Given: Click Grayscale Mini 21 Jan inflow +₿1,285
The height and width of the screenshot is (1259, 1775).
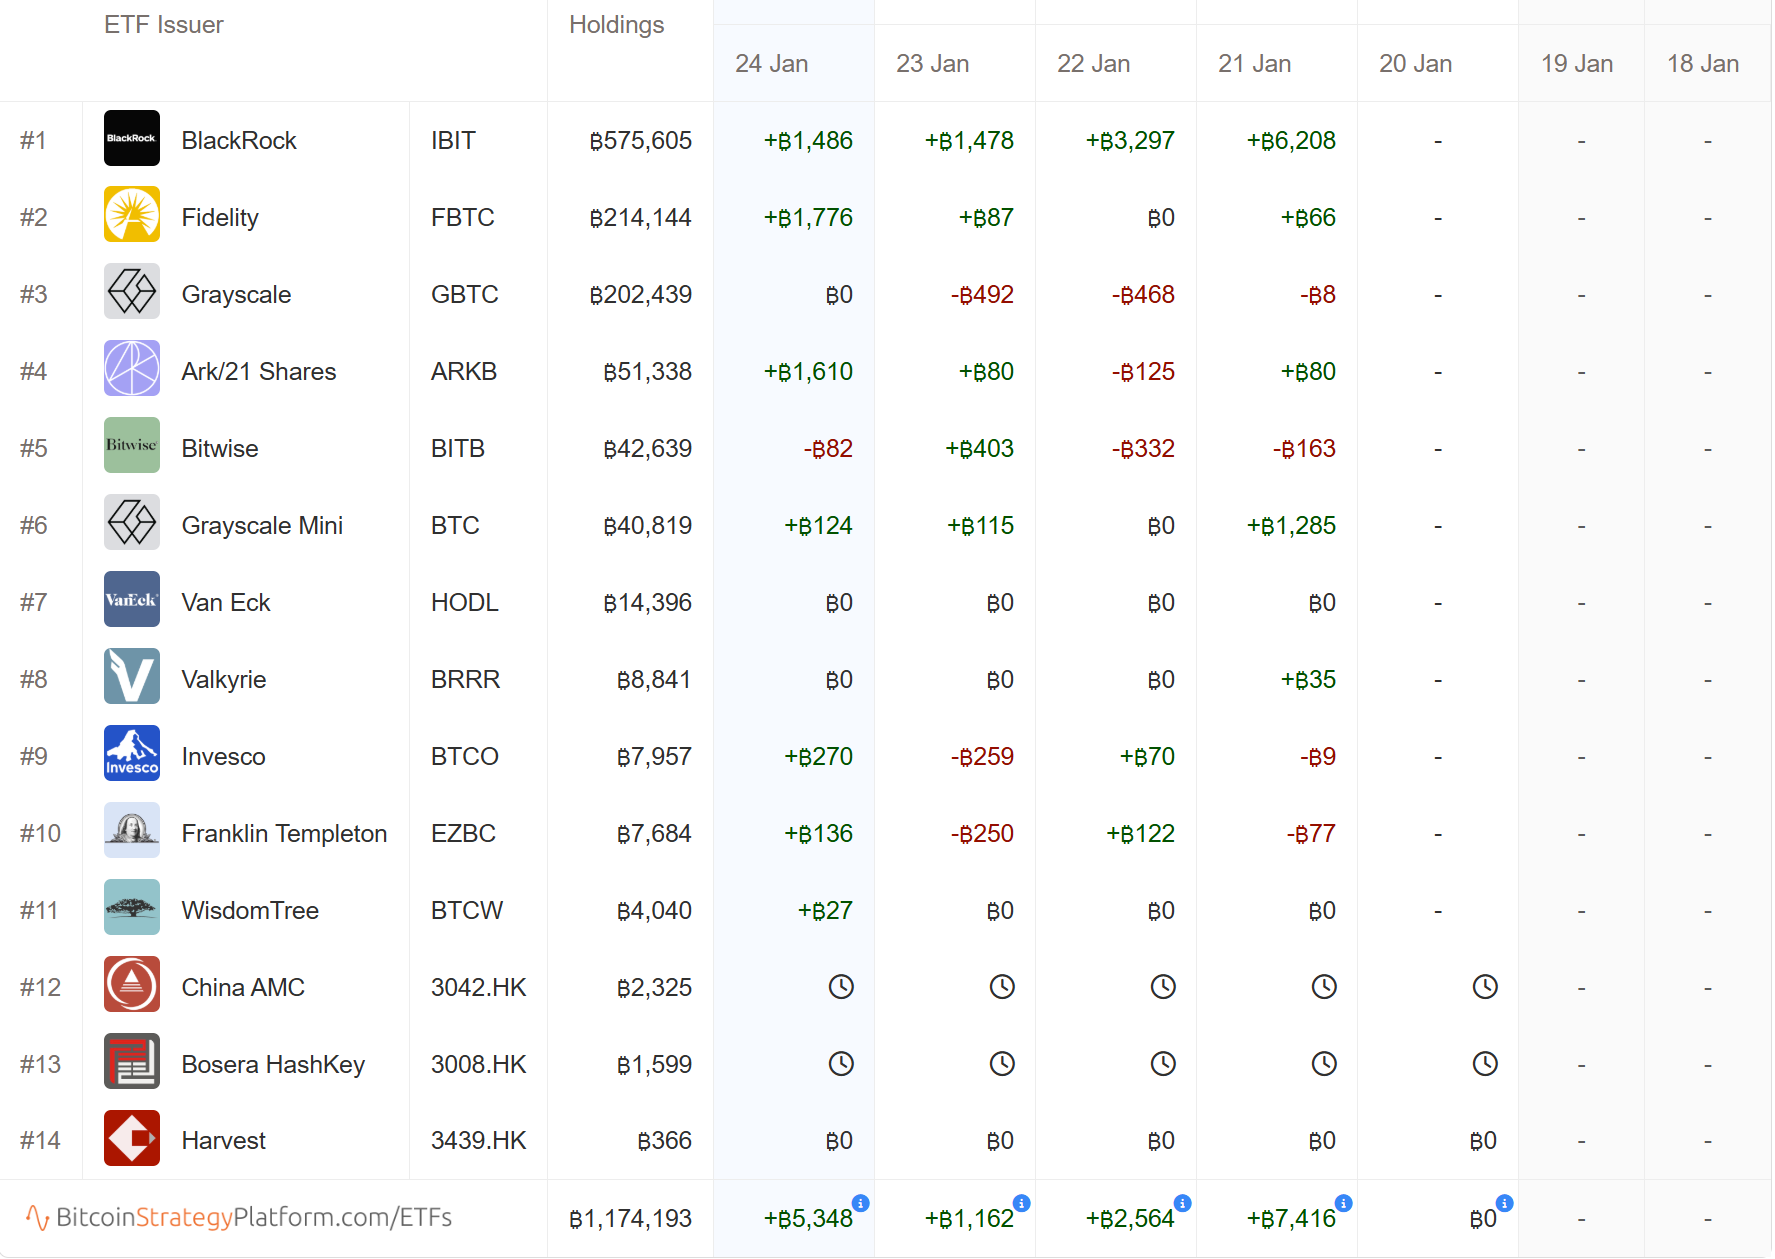Looking at the screenshot, I should pos(1291,526).
